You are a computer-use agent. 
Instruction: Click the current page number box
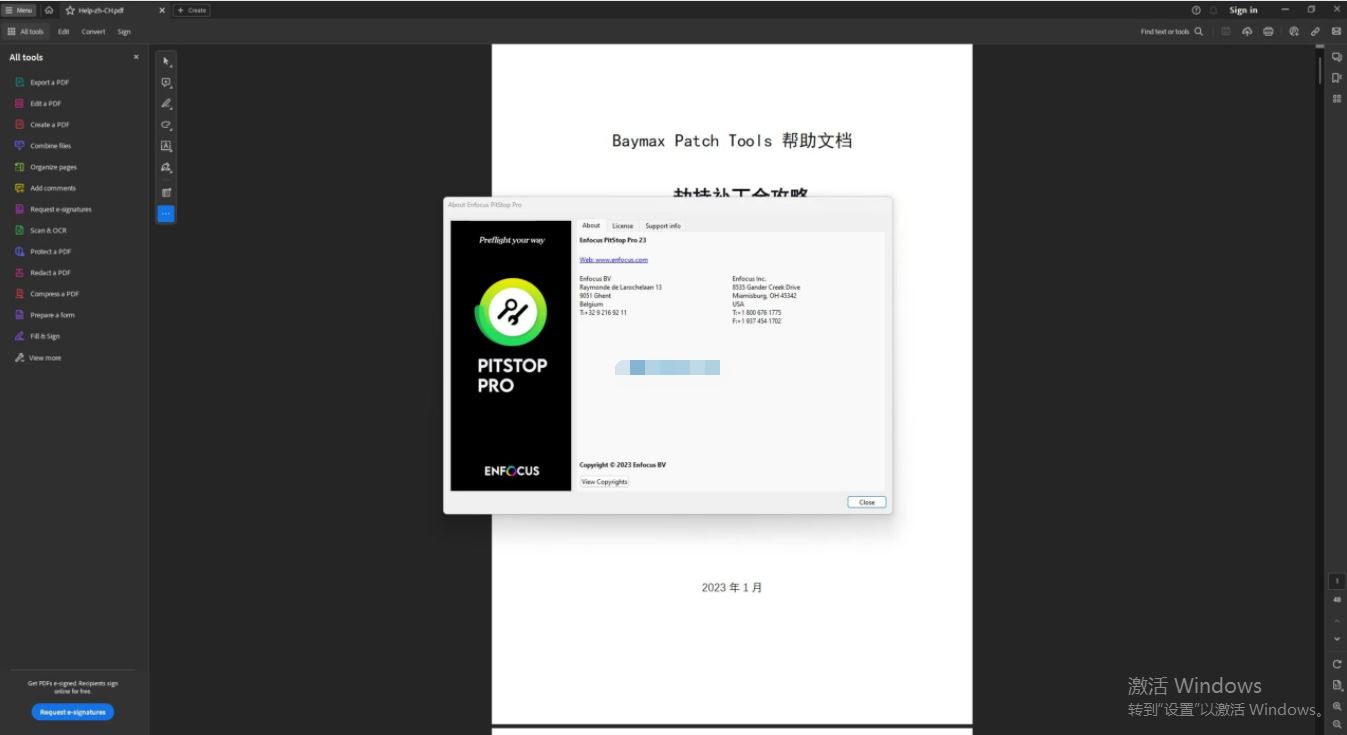(1337, 581)
